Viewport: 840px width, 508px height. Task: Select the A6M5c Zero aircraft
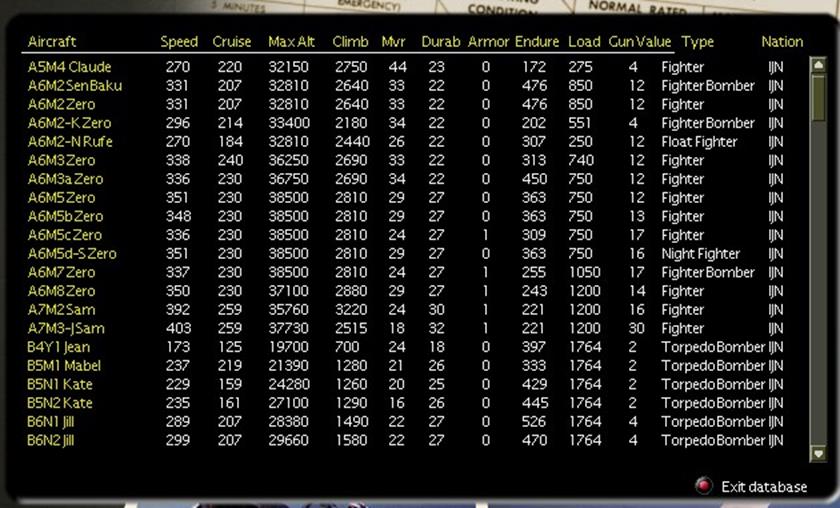click(65, 235)
